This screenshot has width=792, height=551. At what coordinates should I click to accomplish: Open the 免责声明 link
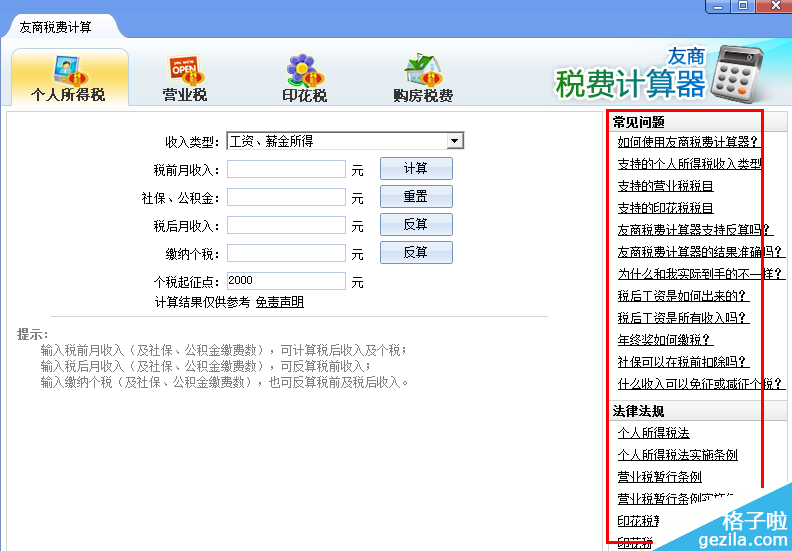click(279, 302)
